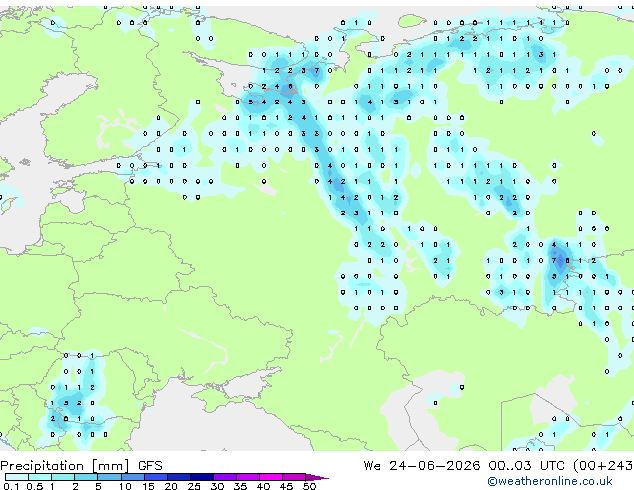Click the legend label '0.5'

click(35, 486)
